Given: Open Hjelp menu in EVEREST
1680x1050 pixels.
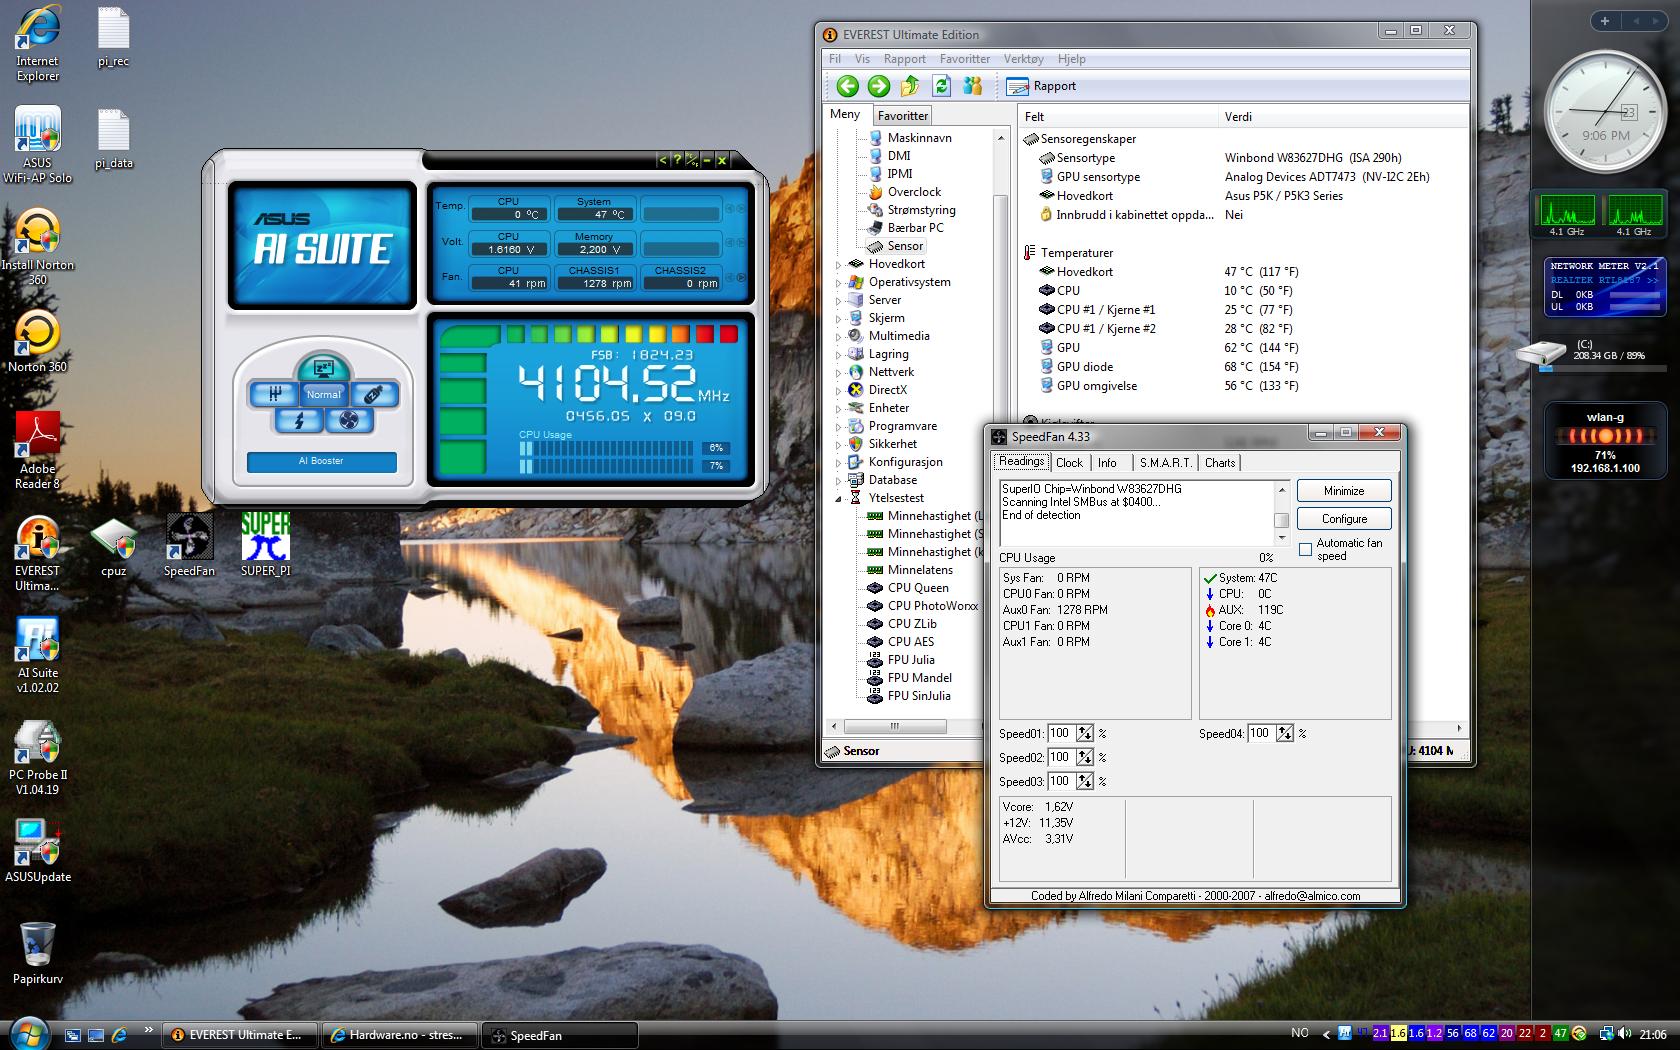Looking at the screenshot, I should coord(1071,59).
